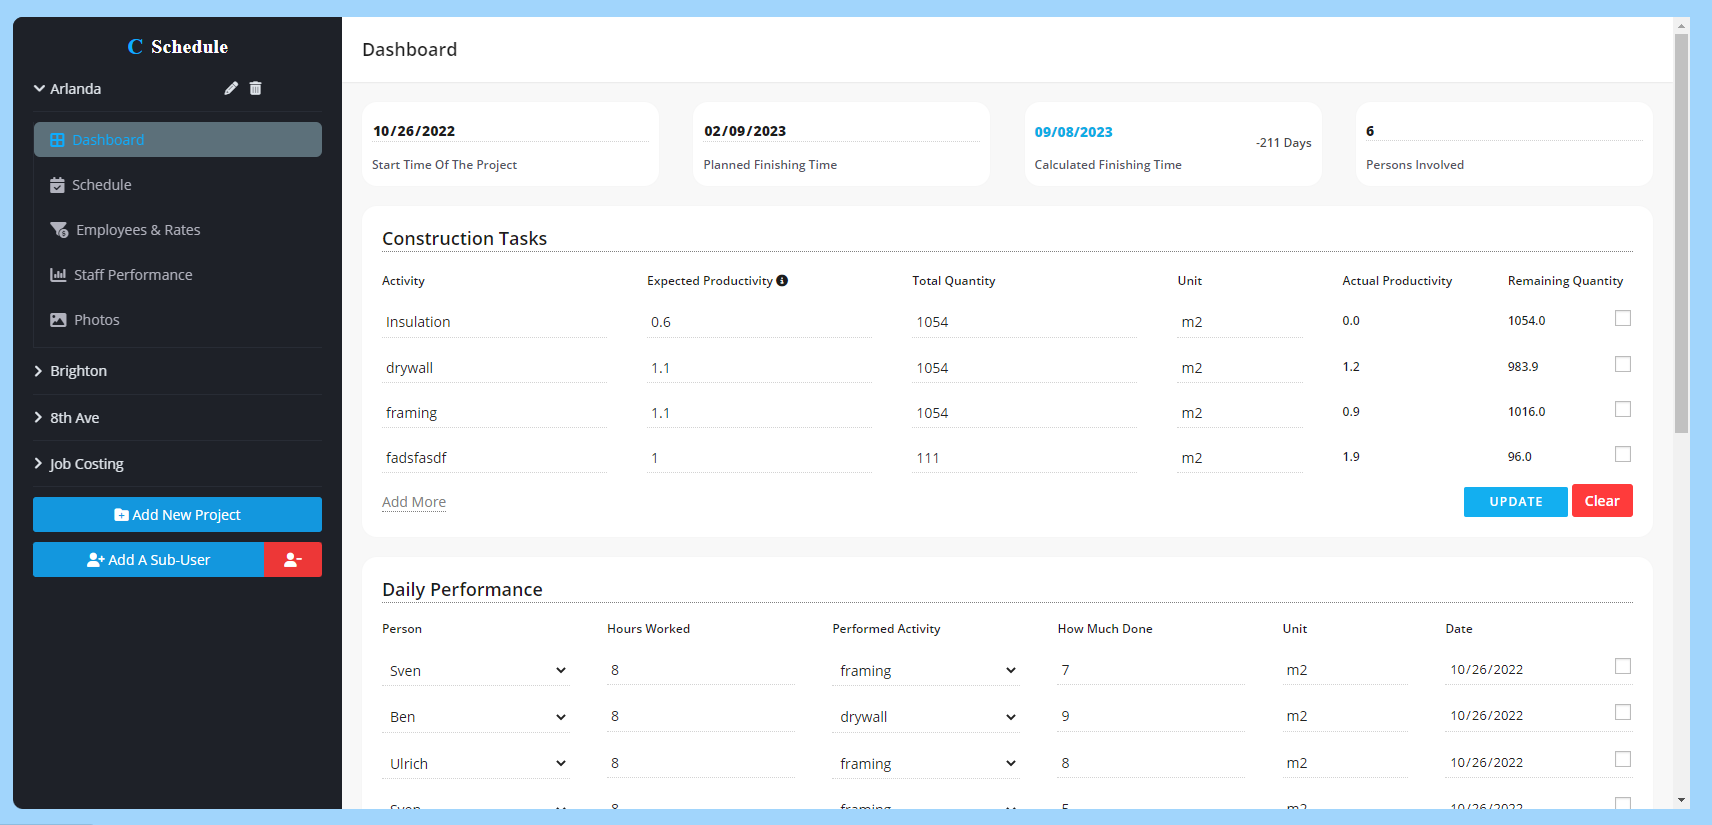Open the Performed Activity dropdown in Ulrich's row
This screenshot has width=1712, height=825.
(x=926, y=764)
